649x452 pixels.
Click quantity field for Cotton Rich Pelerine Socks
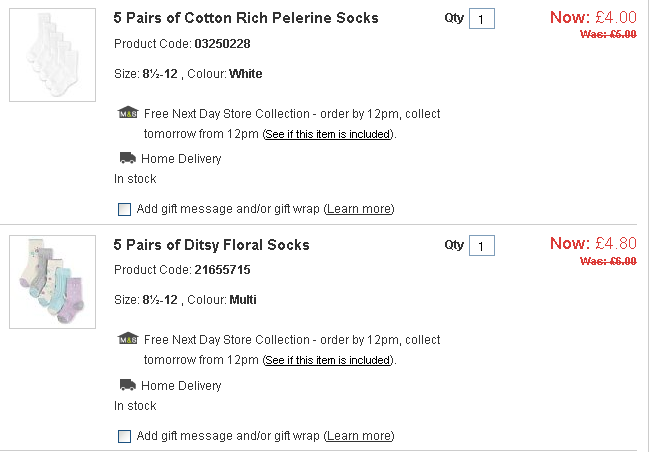pyautogui.click(x=482, y=20)
